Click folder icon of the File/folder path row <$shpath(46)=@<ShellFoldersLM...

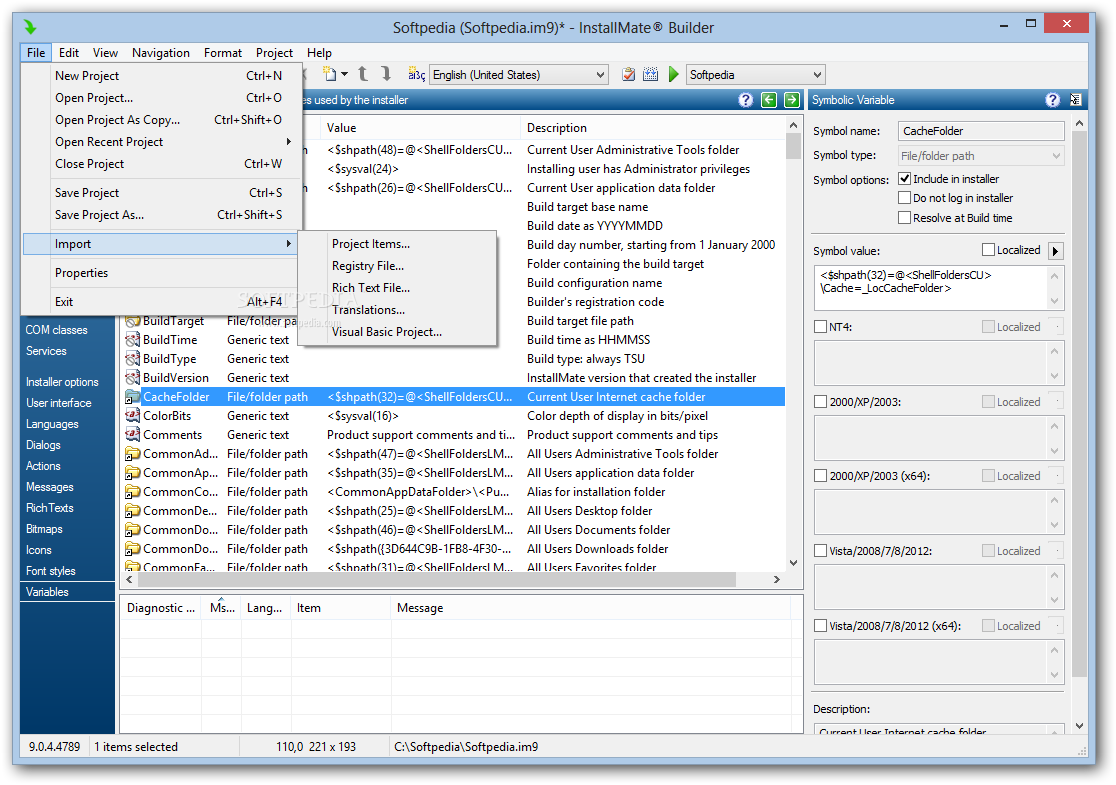pyautogui.click(x=132, y=530)
